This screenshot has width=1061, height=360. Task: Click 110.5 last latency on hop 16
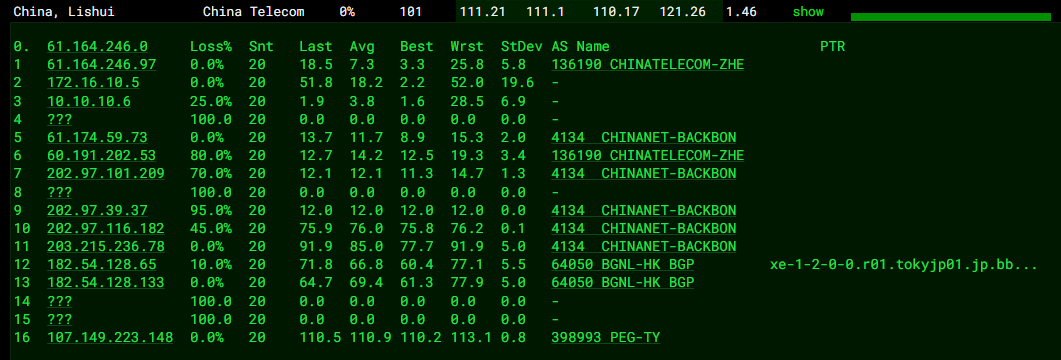tap(320, 337)
